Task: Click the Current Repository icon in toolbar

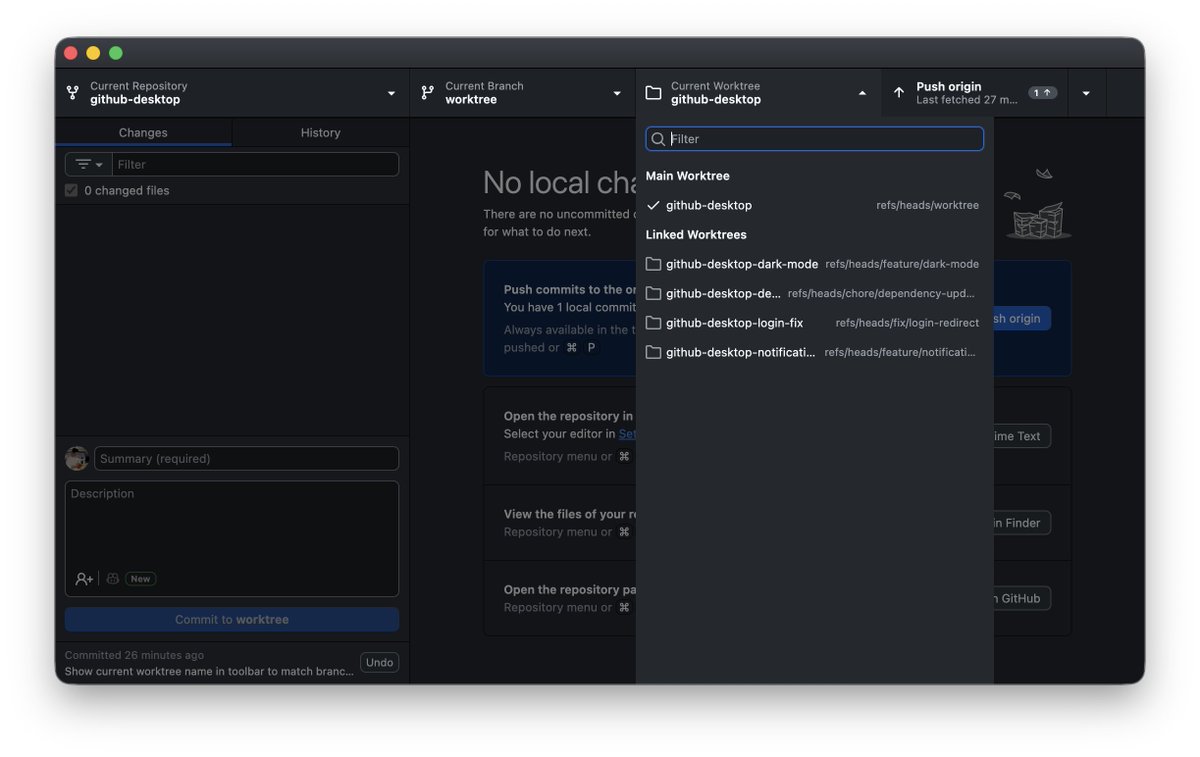Action: click(72, 93)
